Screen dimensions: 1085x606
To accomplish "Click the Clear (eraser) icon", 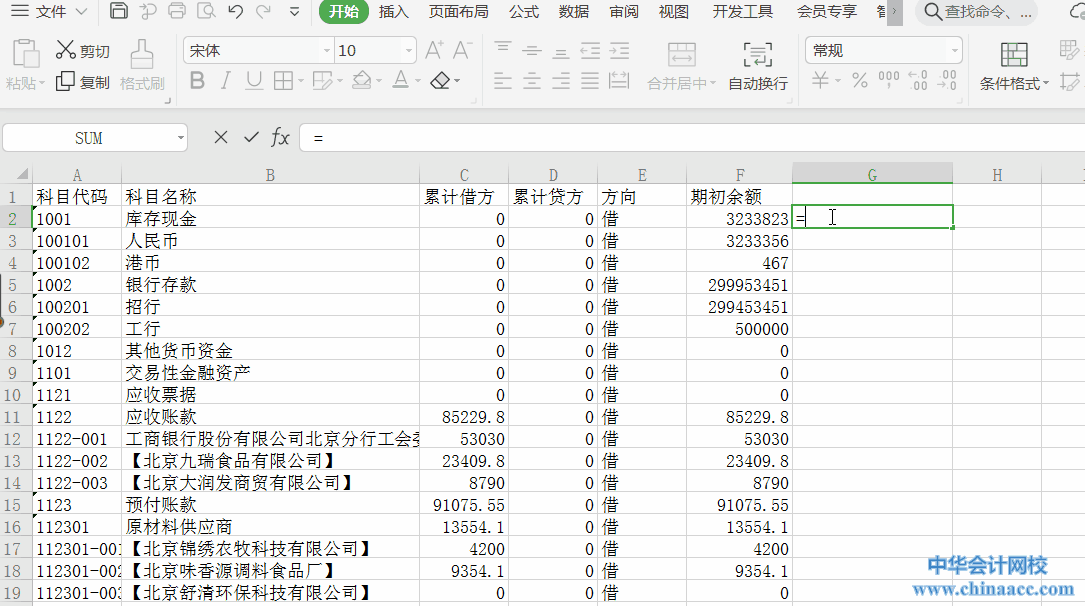I will [x=441, y=81].
